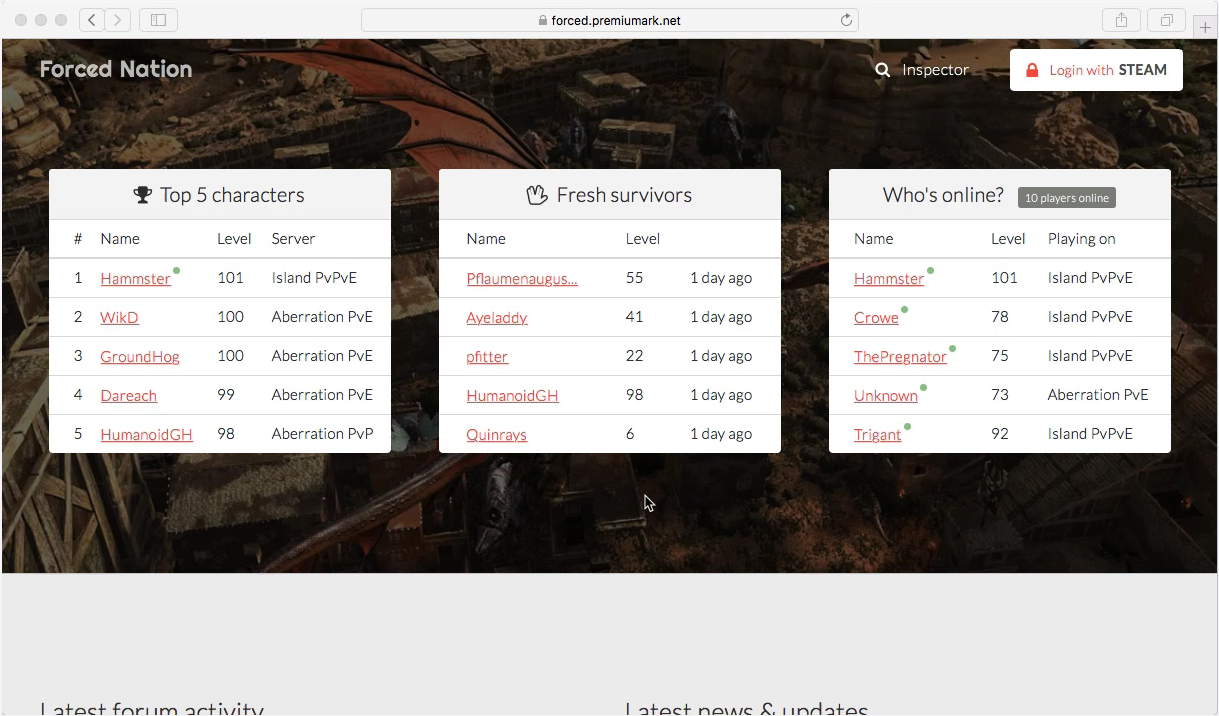Click the address bar showing forced.premiumark.net
Screen dimensions: 1219x716
(610, 20)
